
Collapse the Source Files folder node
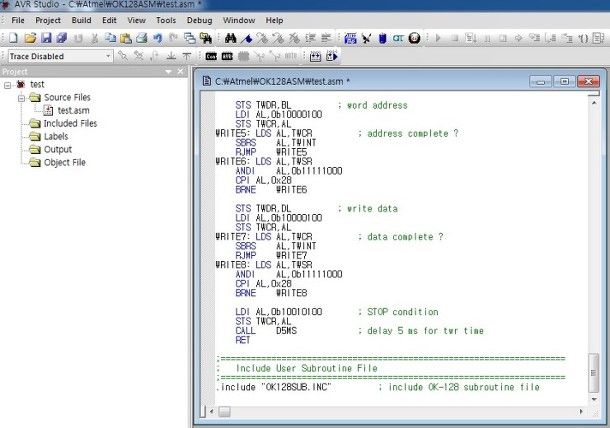21,98
